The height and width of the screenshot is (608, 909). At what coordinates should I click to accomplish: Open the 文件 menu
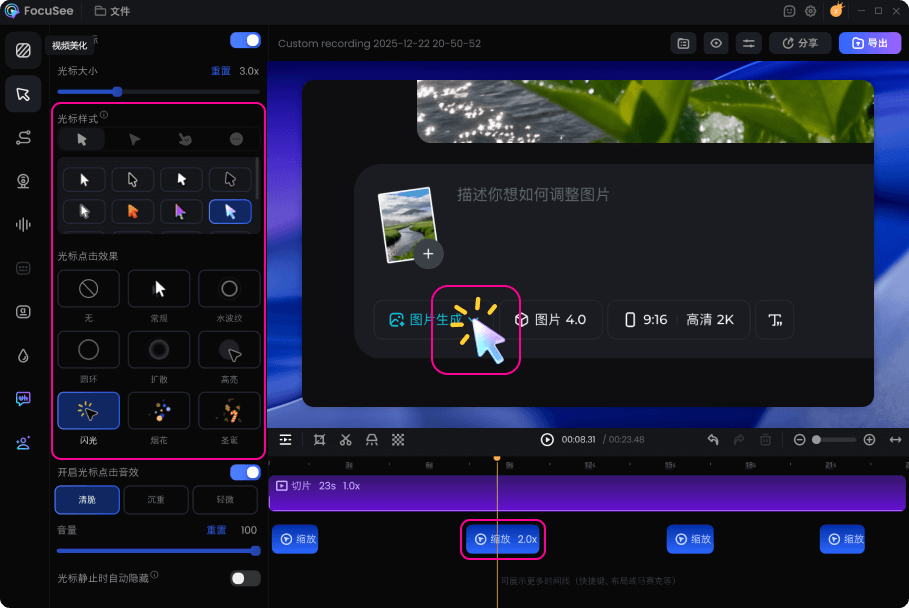pos(112,11)
